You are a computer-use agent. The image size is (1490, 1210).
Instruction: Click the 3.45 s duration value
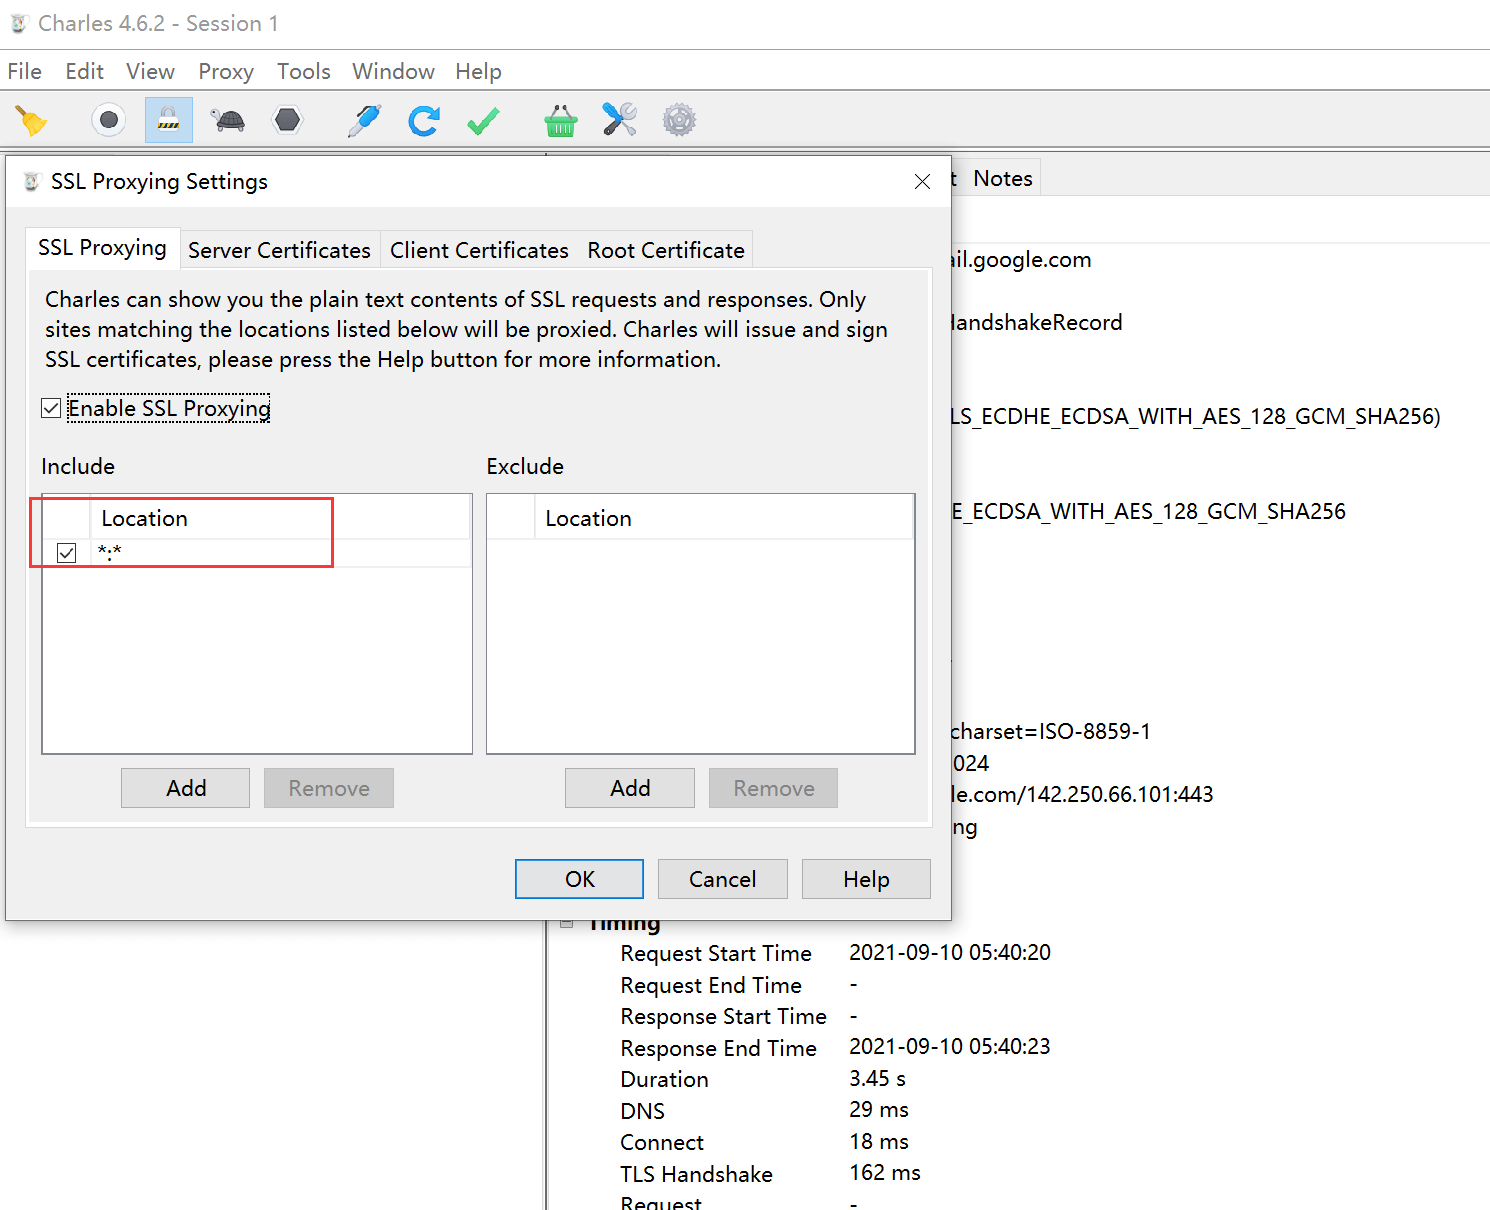(877, 1079)
